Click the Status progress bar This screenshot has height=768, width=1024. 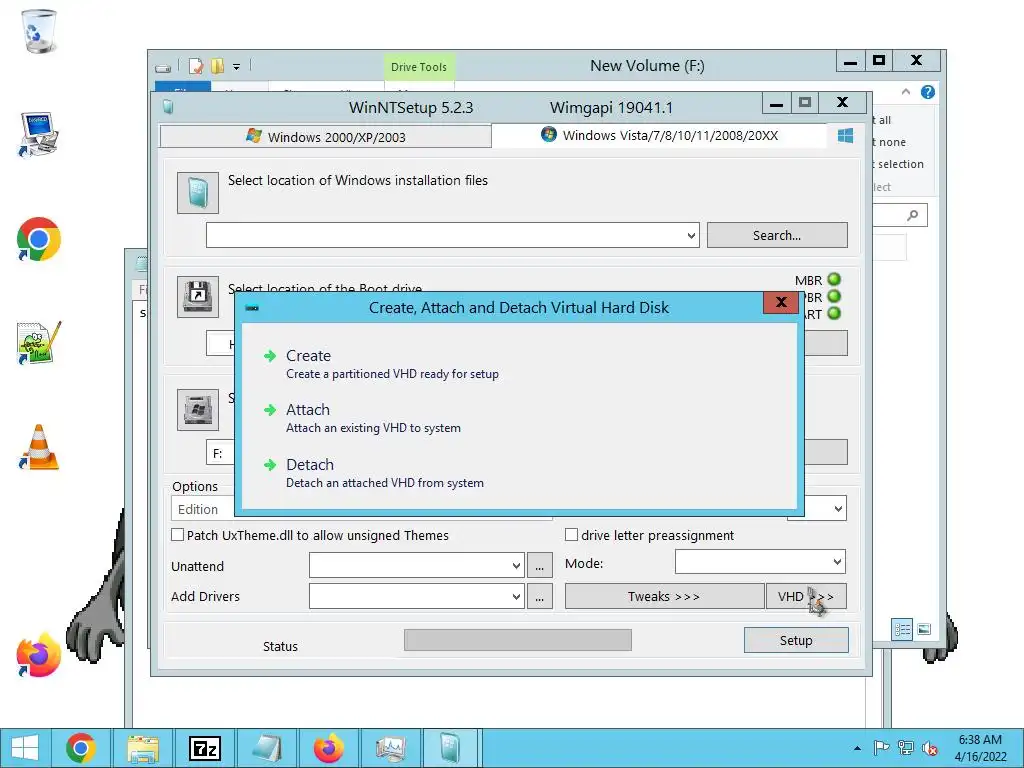click(518, 640)
